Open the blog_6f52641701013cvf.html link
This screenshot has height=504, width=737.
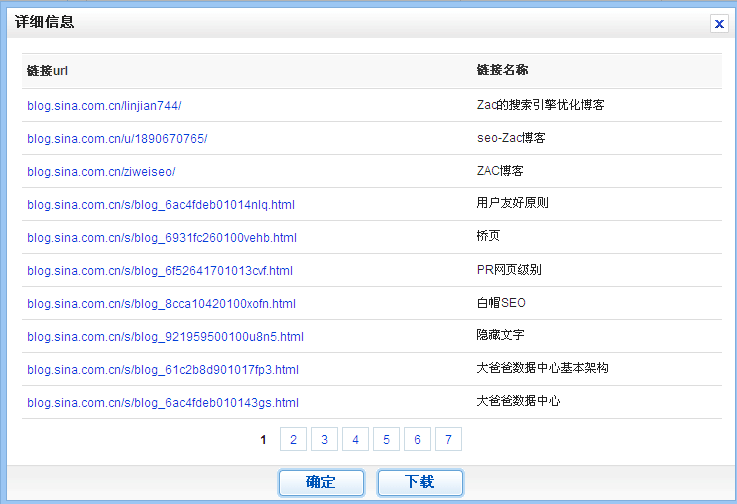[160, 270]
